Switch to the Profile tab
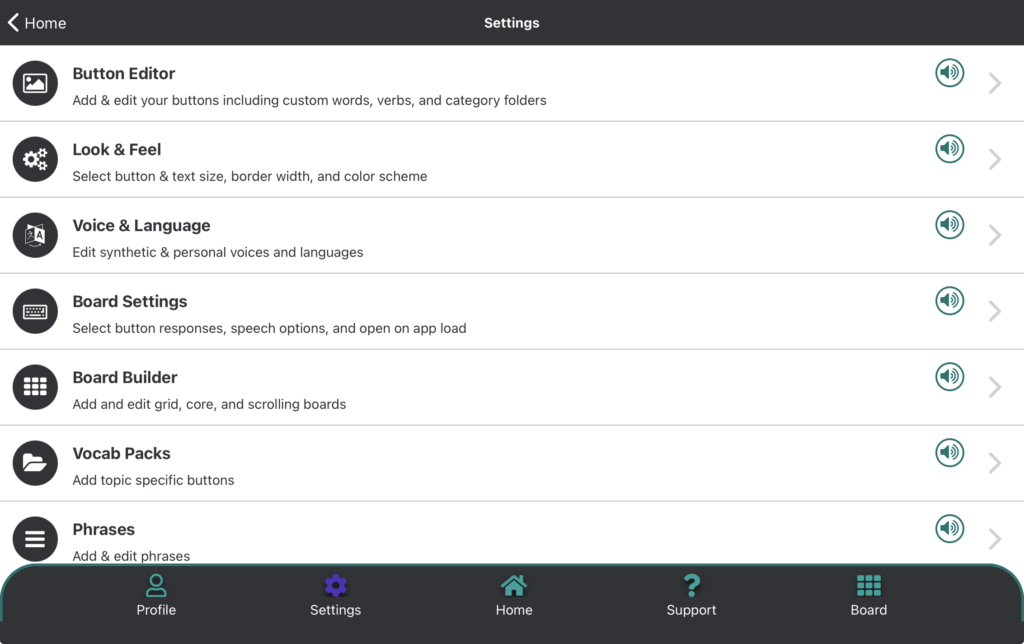This screenshot has width=1024, height=644. (x=156, y=596)
